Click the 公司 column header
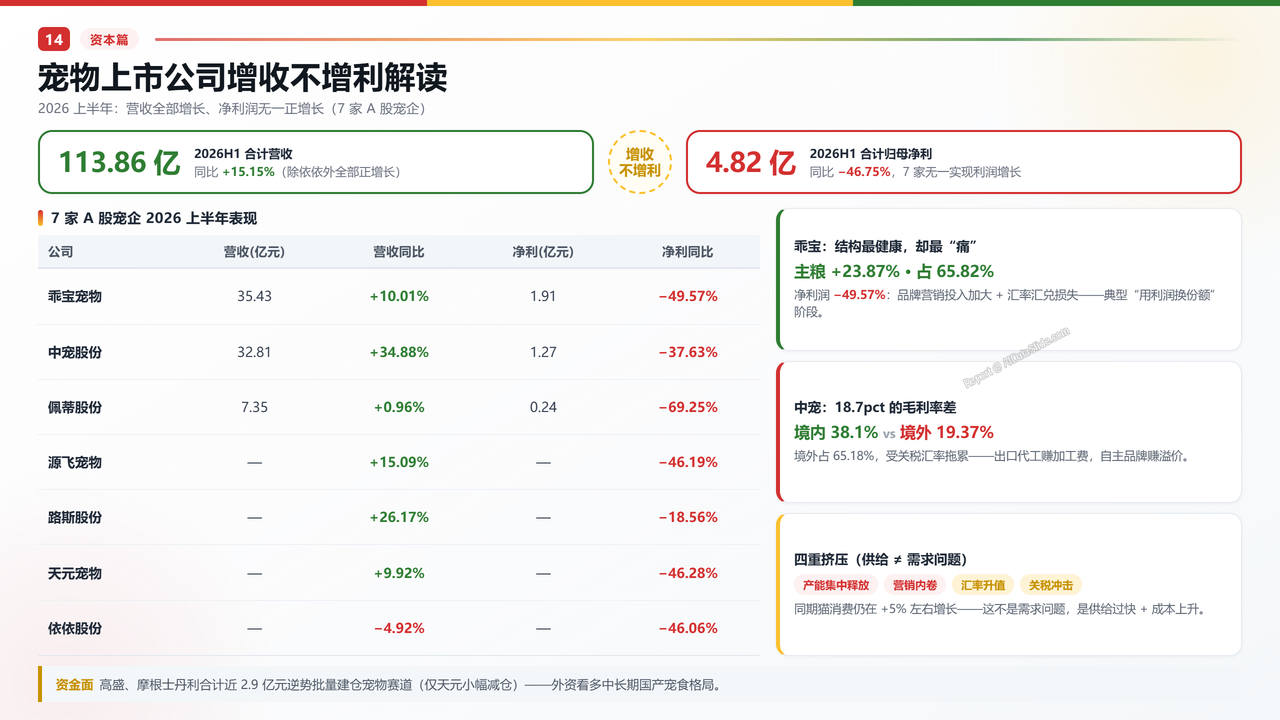 click(x=61, y=252)
